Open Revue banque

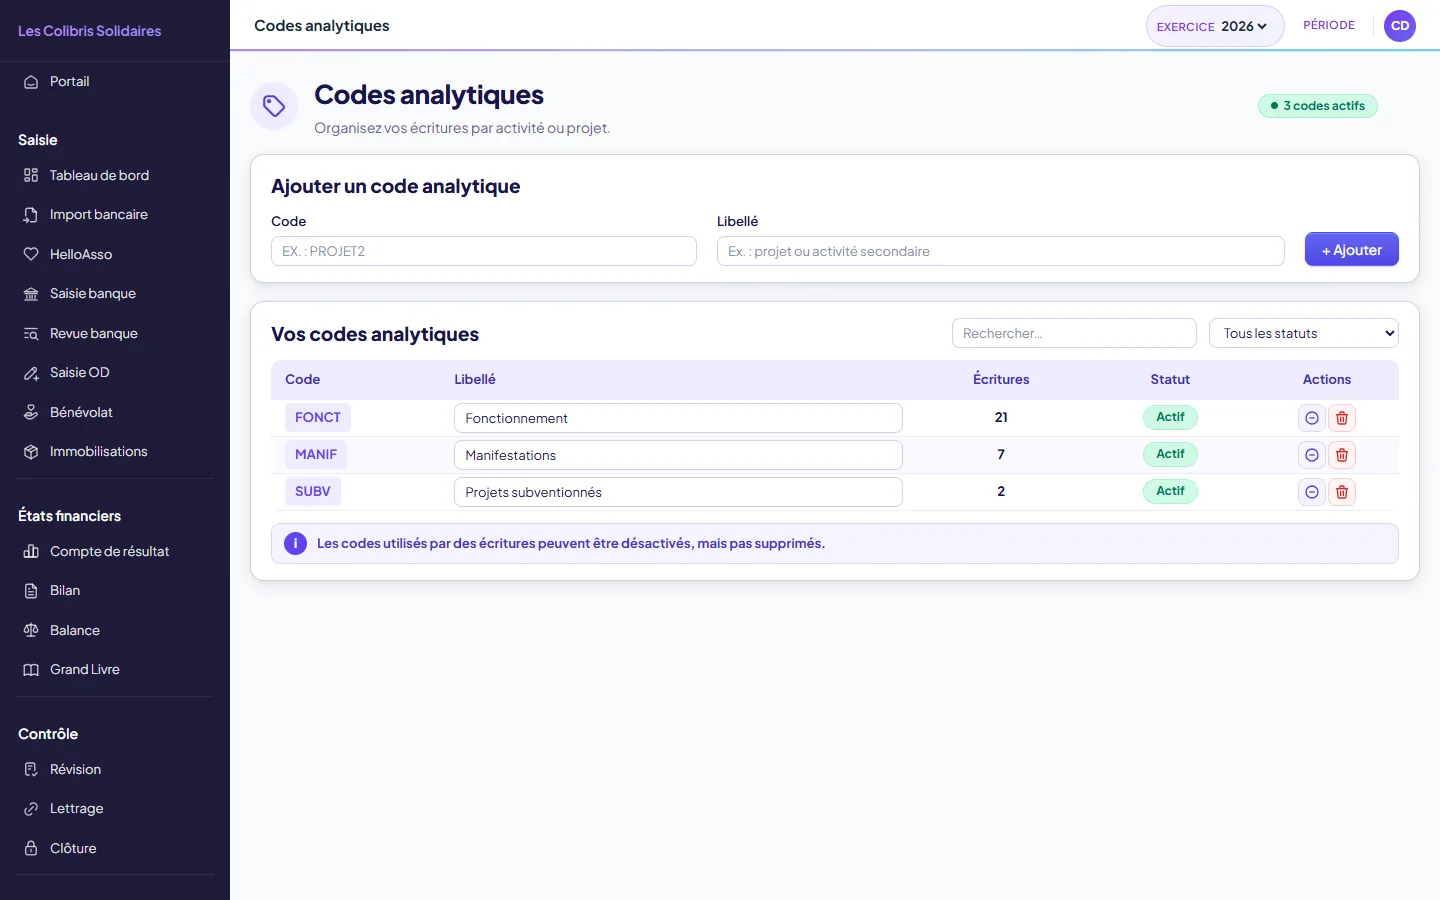tap(115, 333)
